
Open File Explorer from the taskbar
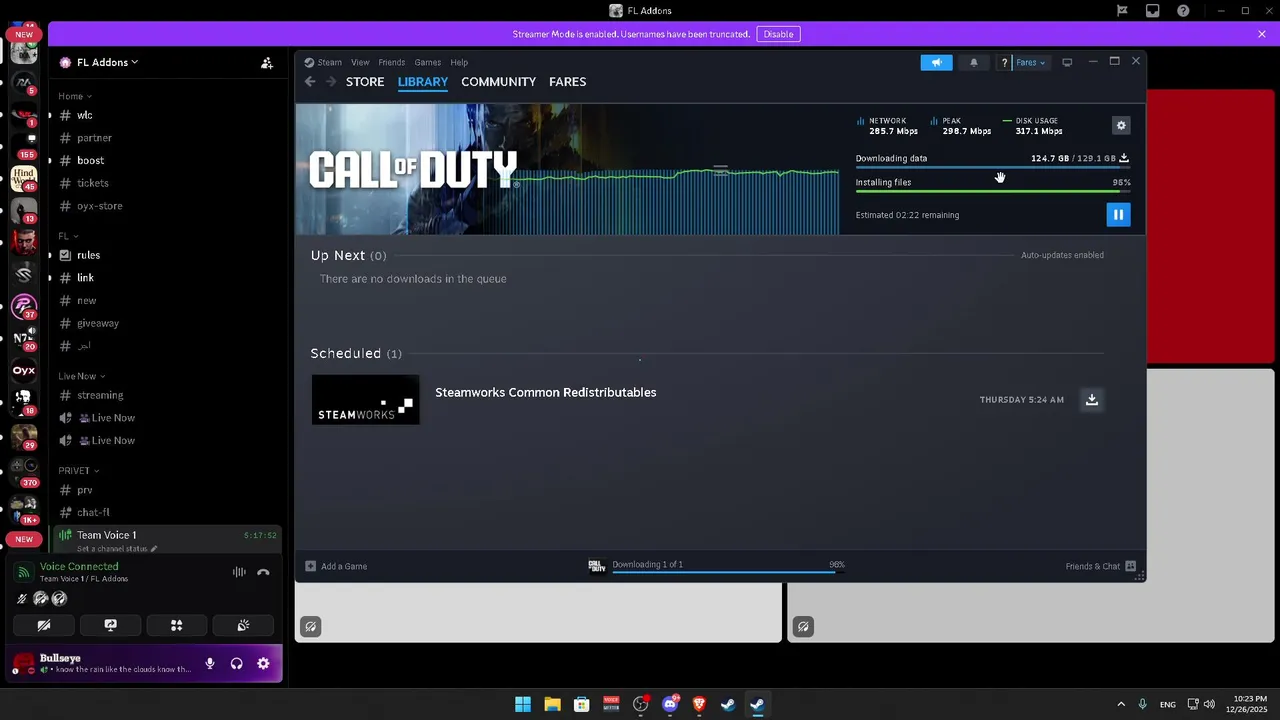coord(552,704)
